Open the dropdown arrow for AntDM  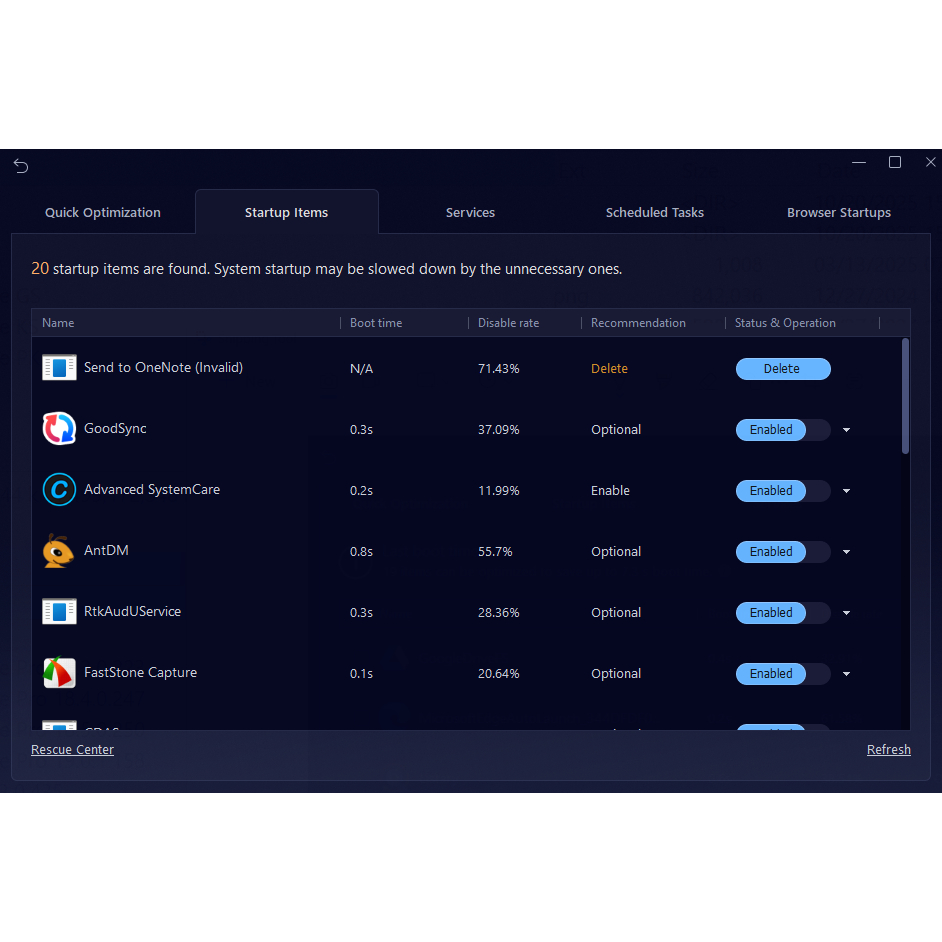click(846, 552)
